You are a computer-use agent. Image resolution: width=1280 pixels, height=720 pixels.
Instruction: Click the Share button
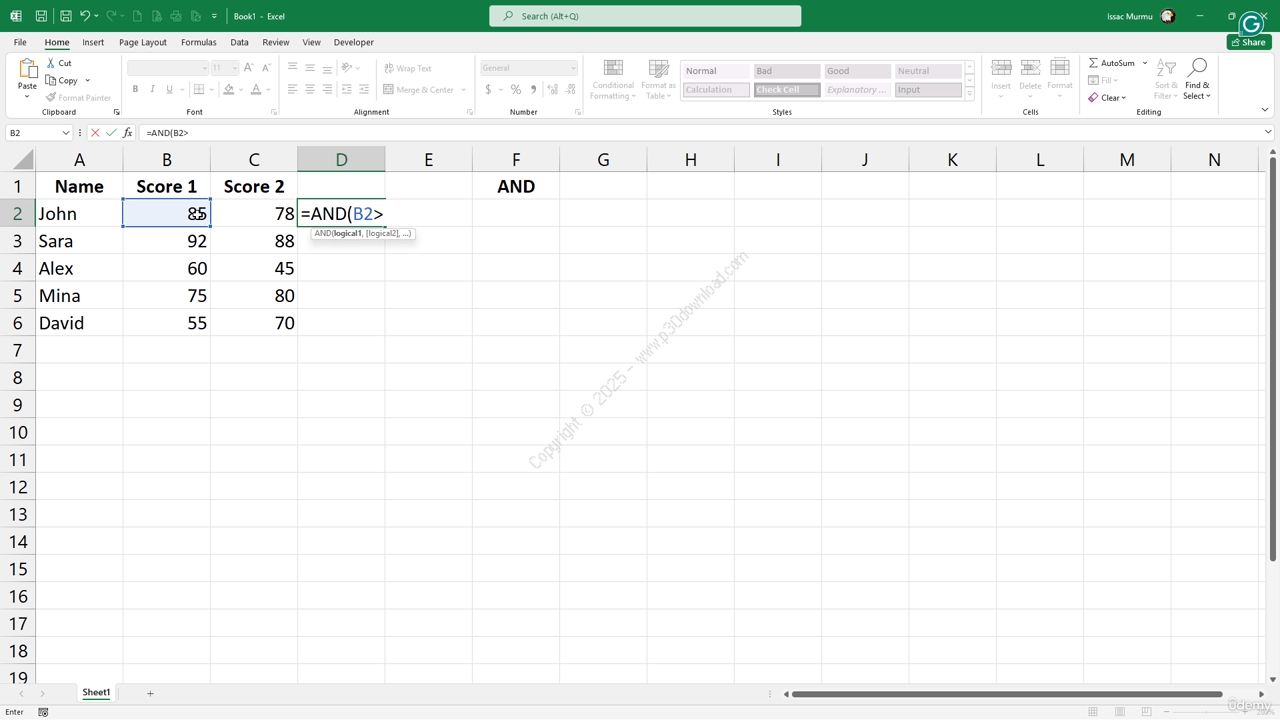click(1249, 42)
